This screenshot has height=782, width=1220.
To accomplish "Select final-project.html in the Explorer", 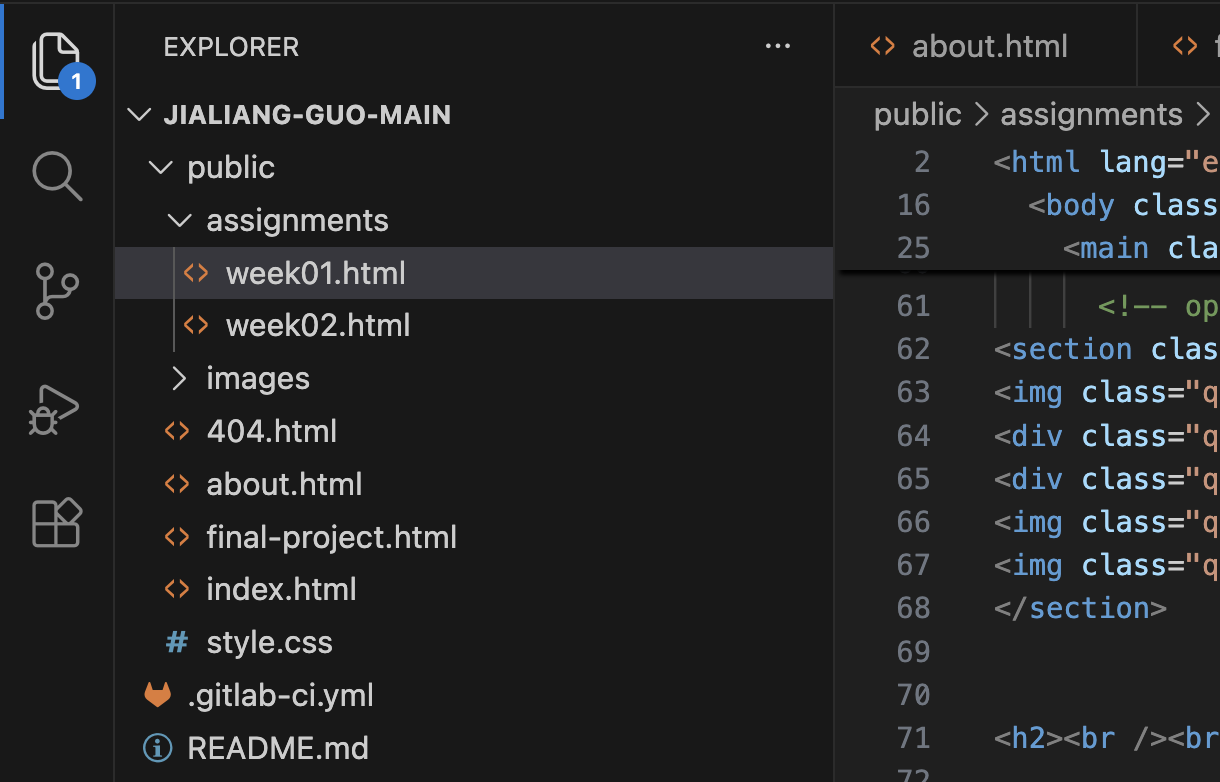I will [x=331, y=536].
